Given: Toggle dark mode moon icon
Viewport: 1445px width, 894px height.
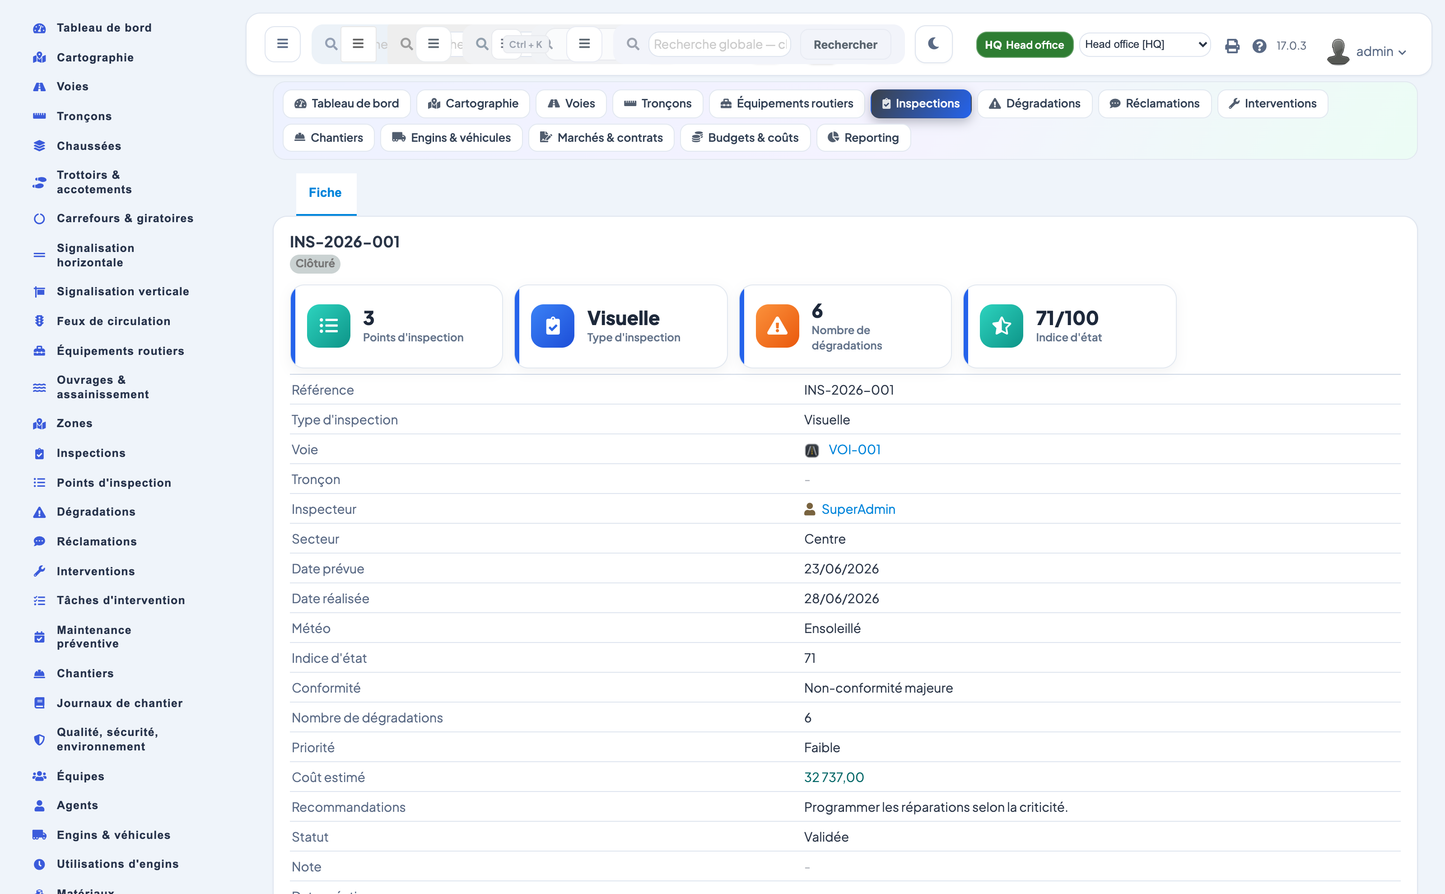Looking at the screenshot, I should (933, 44).
